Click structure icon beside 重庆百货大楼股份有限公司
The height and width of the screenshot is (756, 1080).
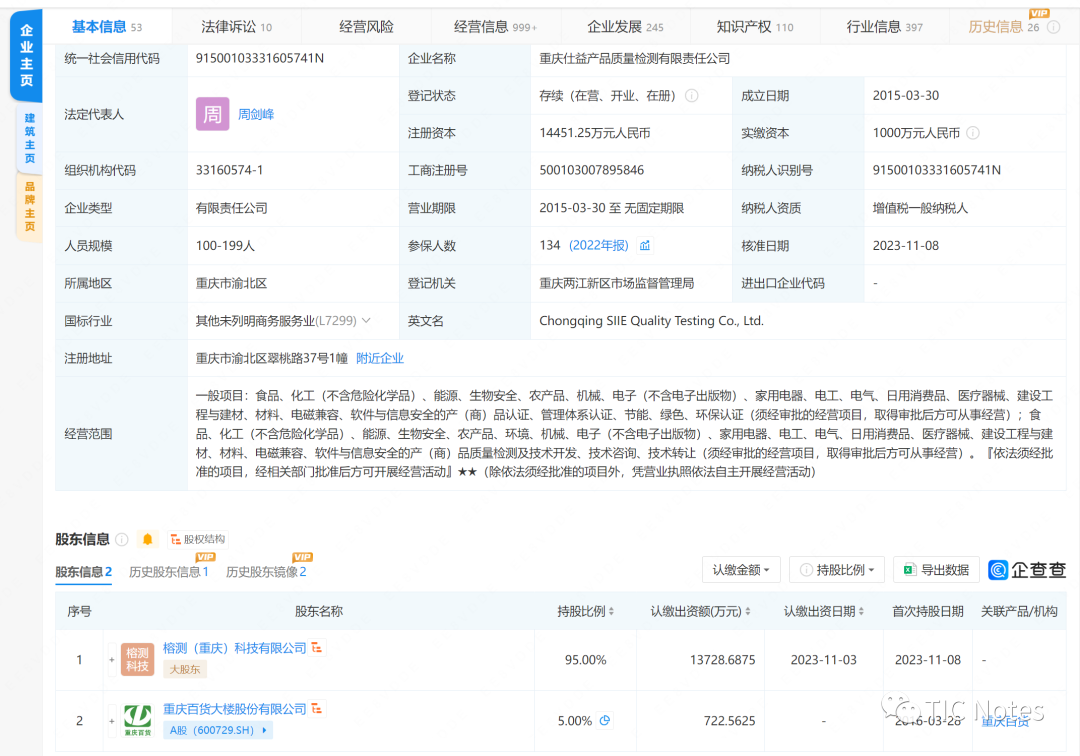click(317, 708)
